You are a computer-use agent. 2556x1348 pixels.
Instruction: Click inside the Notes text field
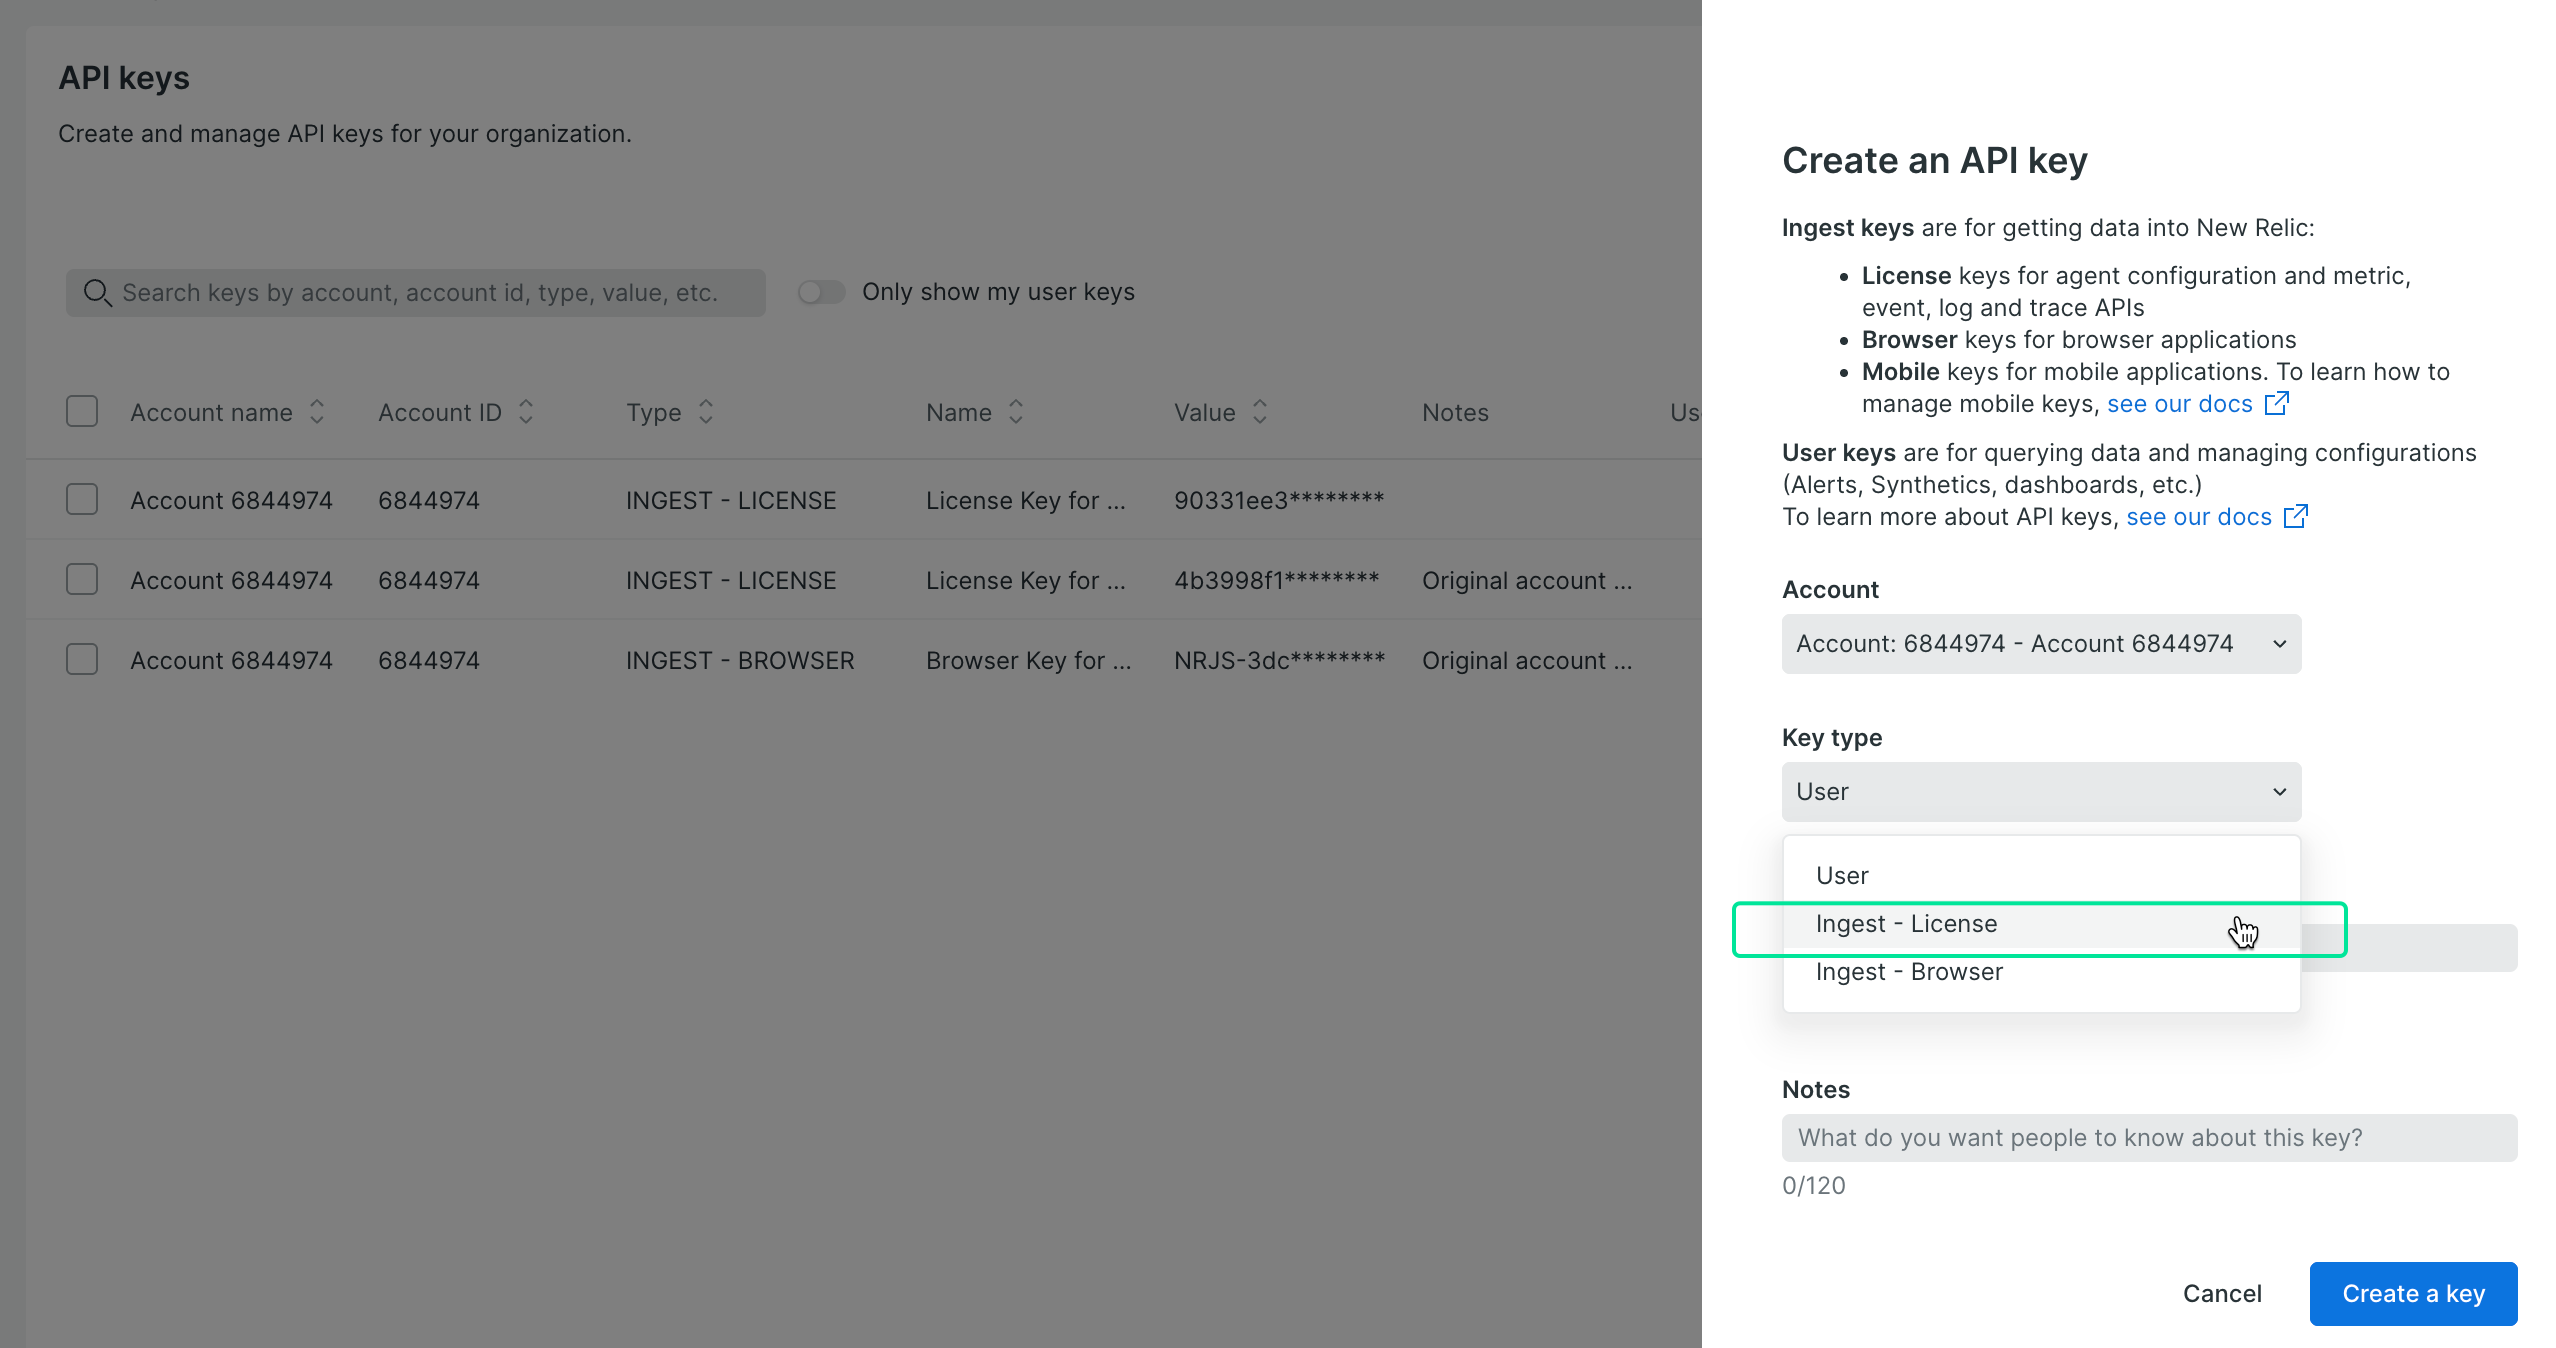coord(2150,1137)
